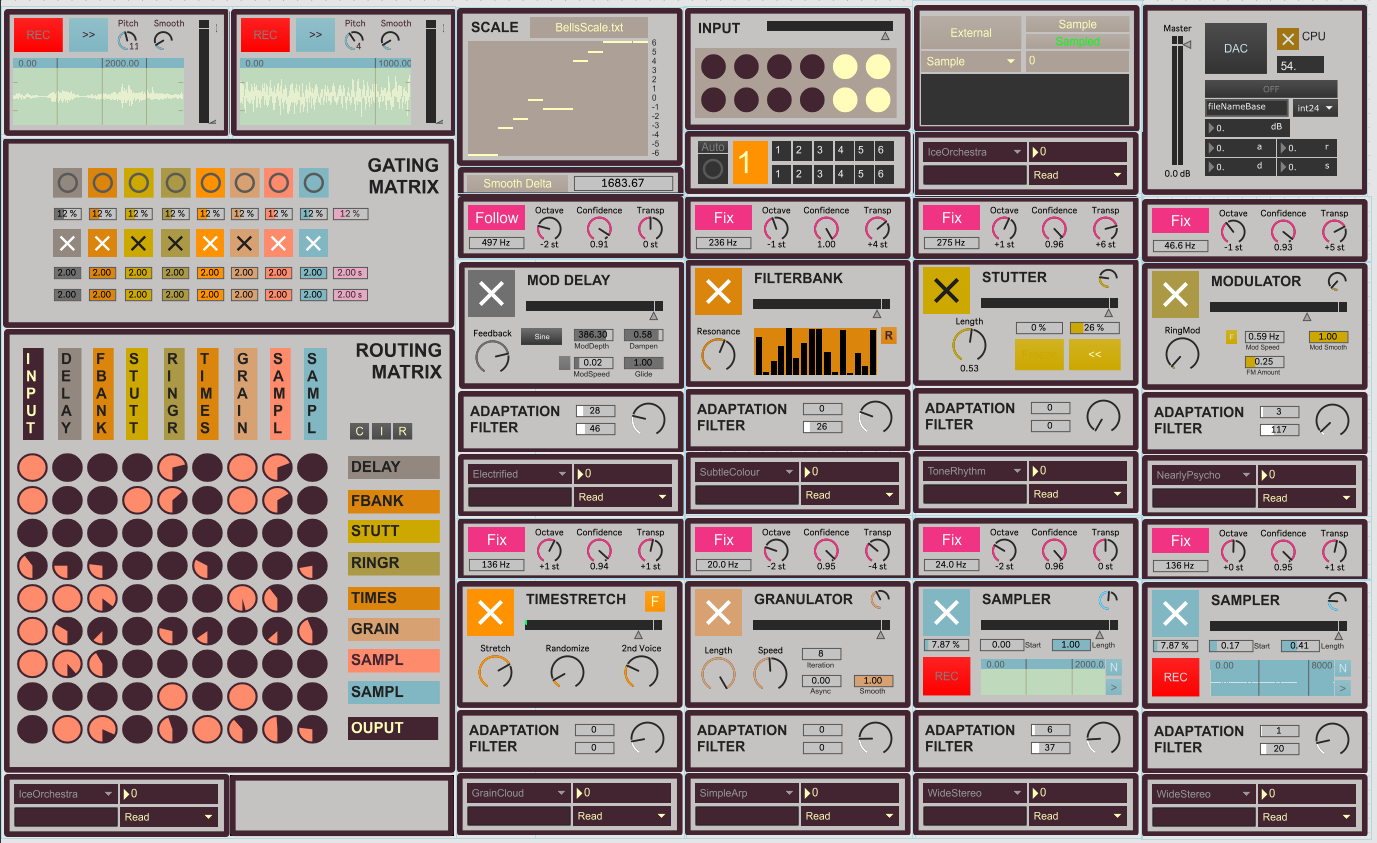Toggle the OFF recording switch under DAC

pyautogui.click(x=1271, y=89)
